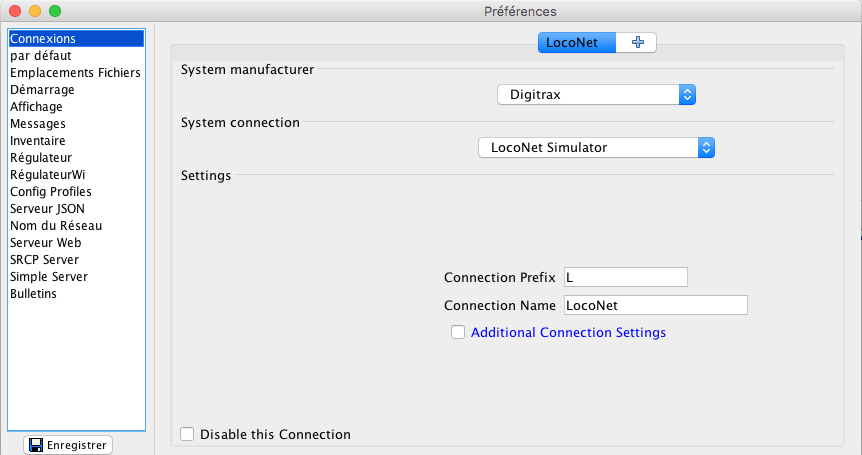Click the red close window button
Screen dimensions: 862x455
(15, 11)
